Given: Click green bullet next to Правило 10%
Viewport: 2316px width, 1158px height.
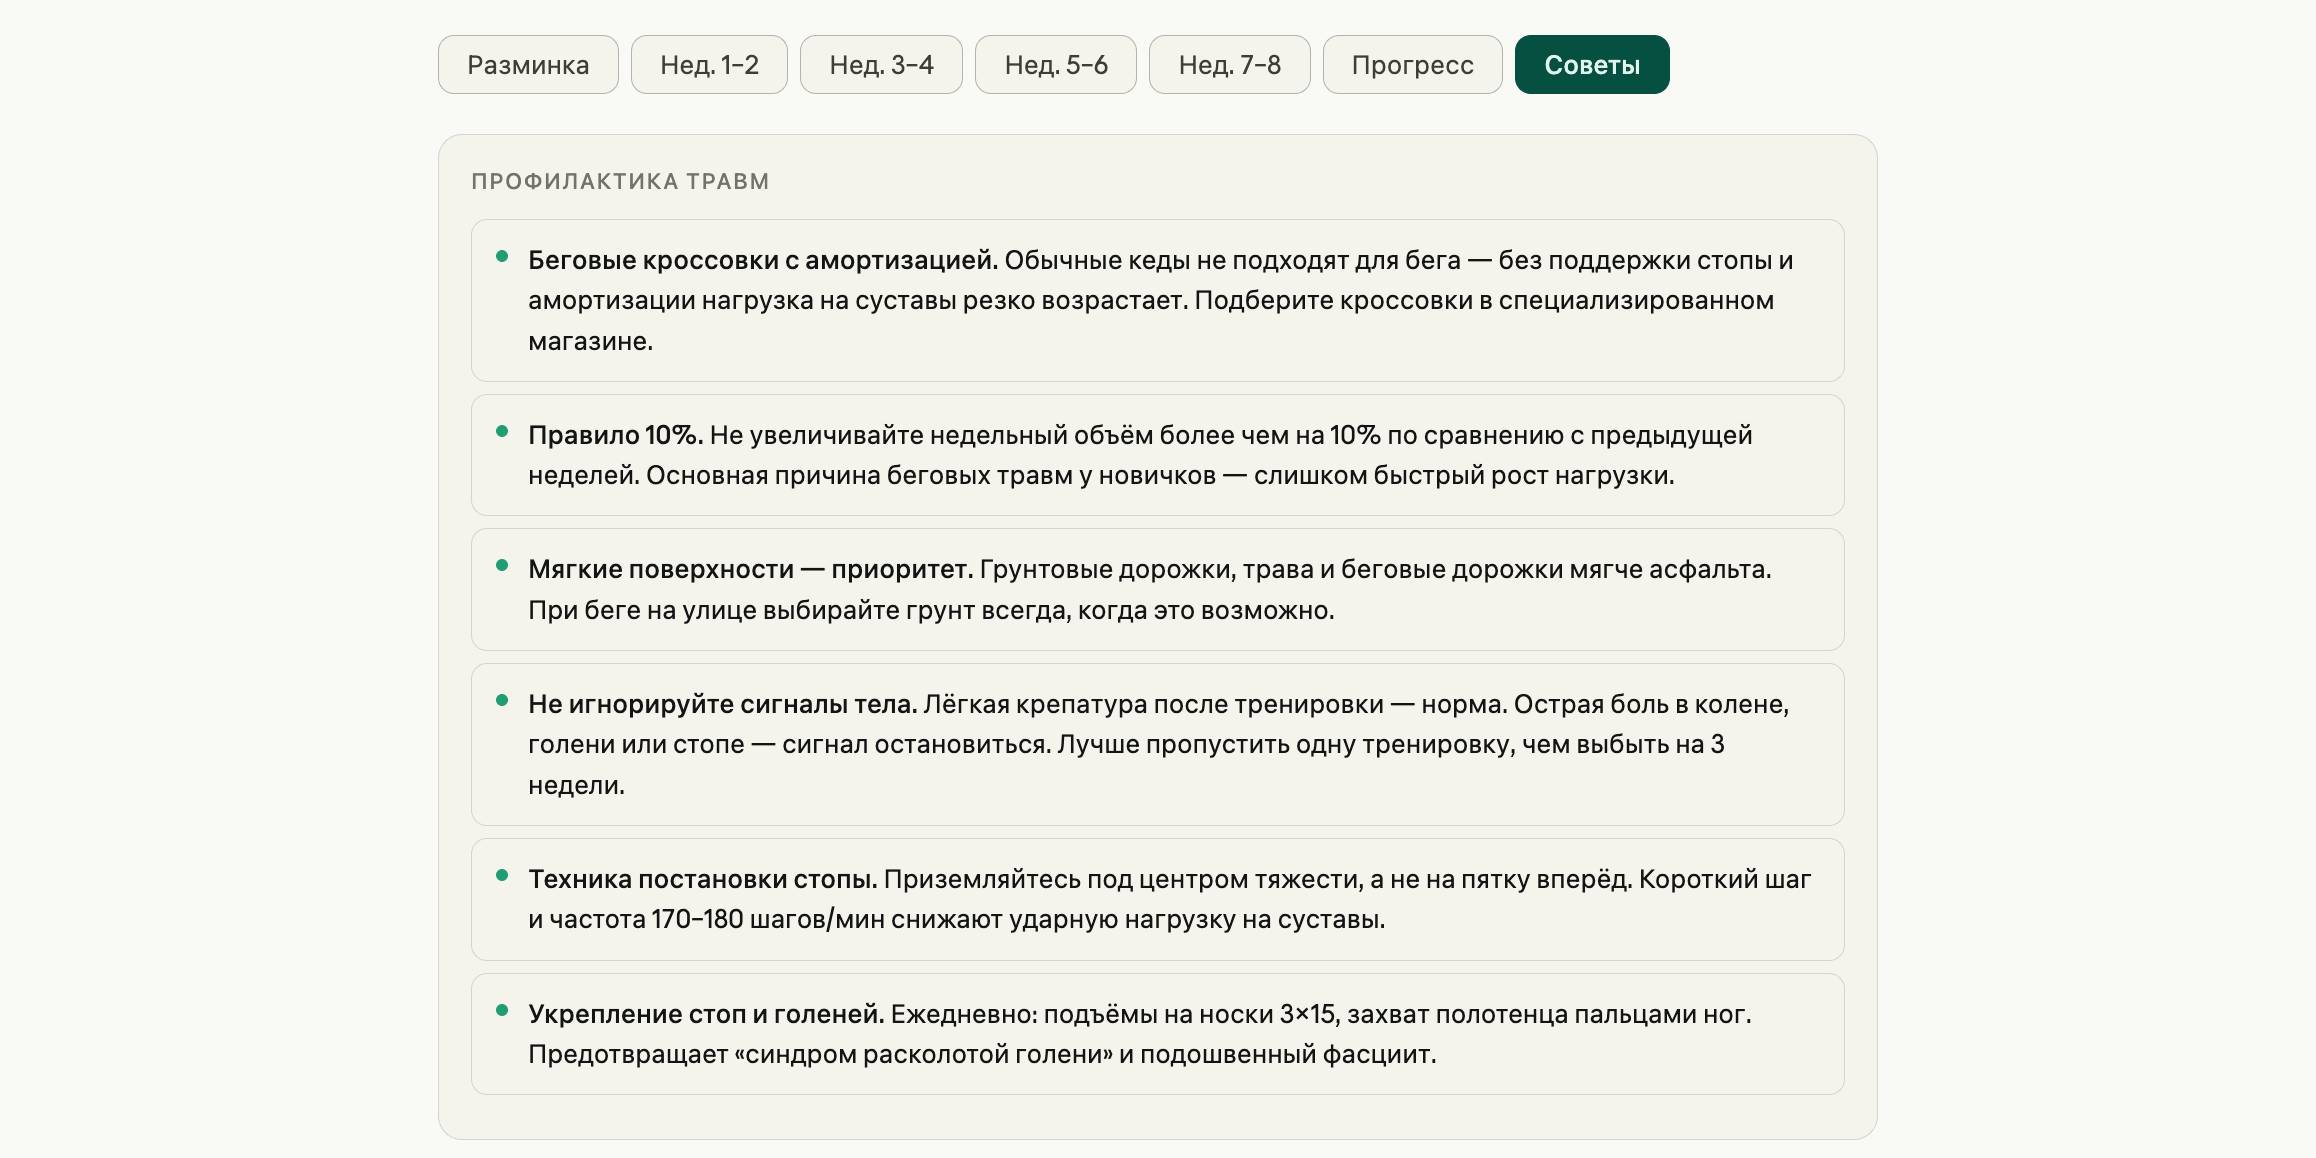Looking at the screenshot, I should [x=502, y=432].
